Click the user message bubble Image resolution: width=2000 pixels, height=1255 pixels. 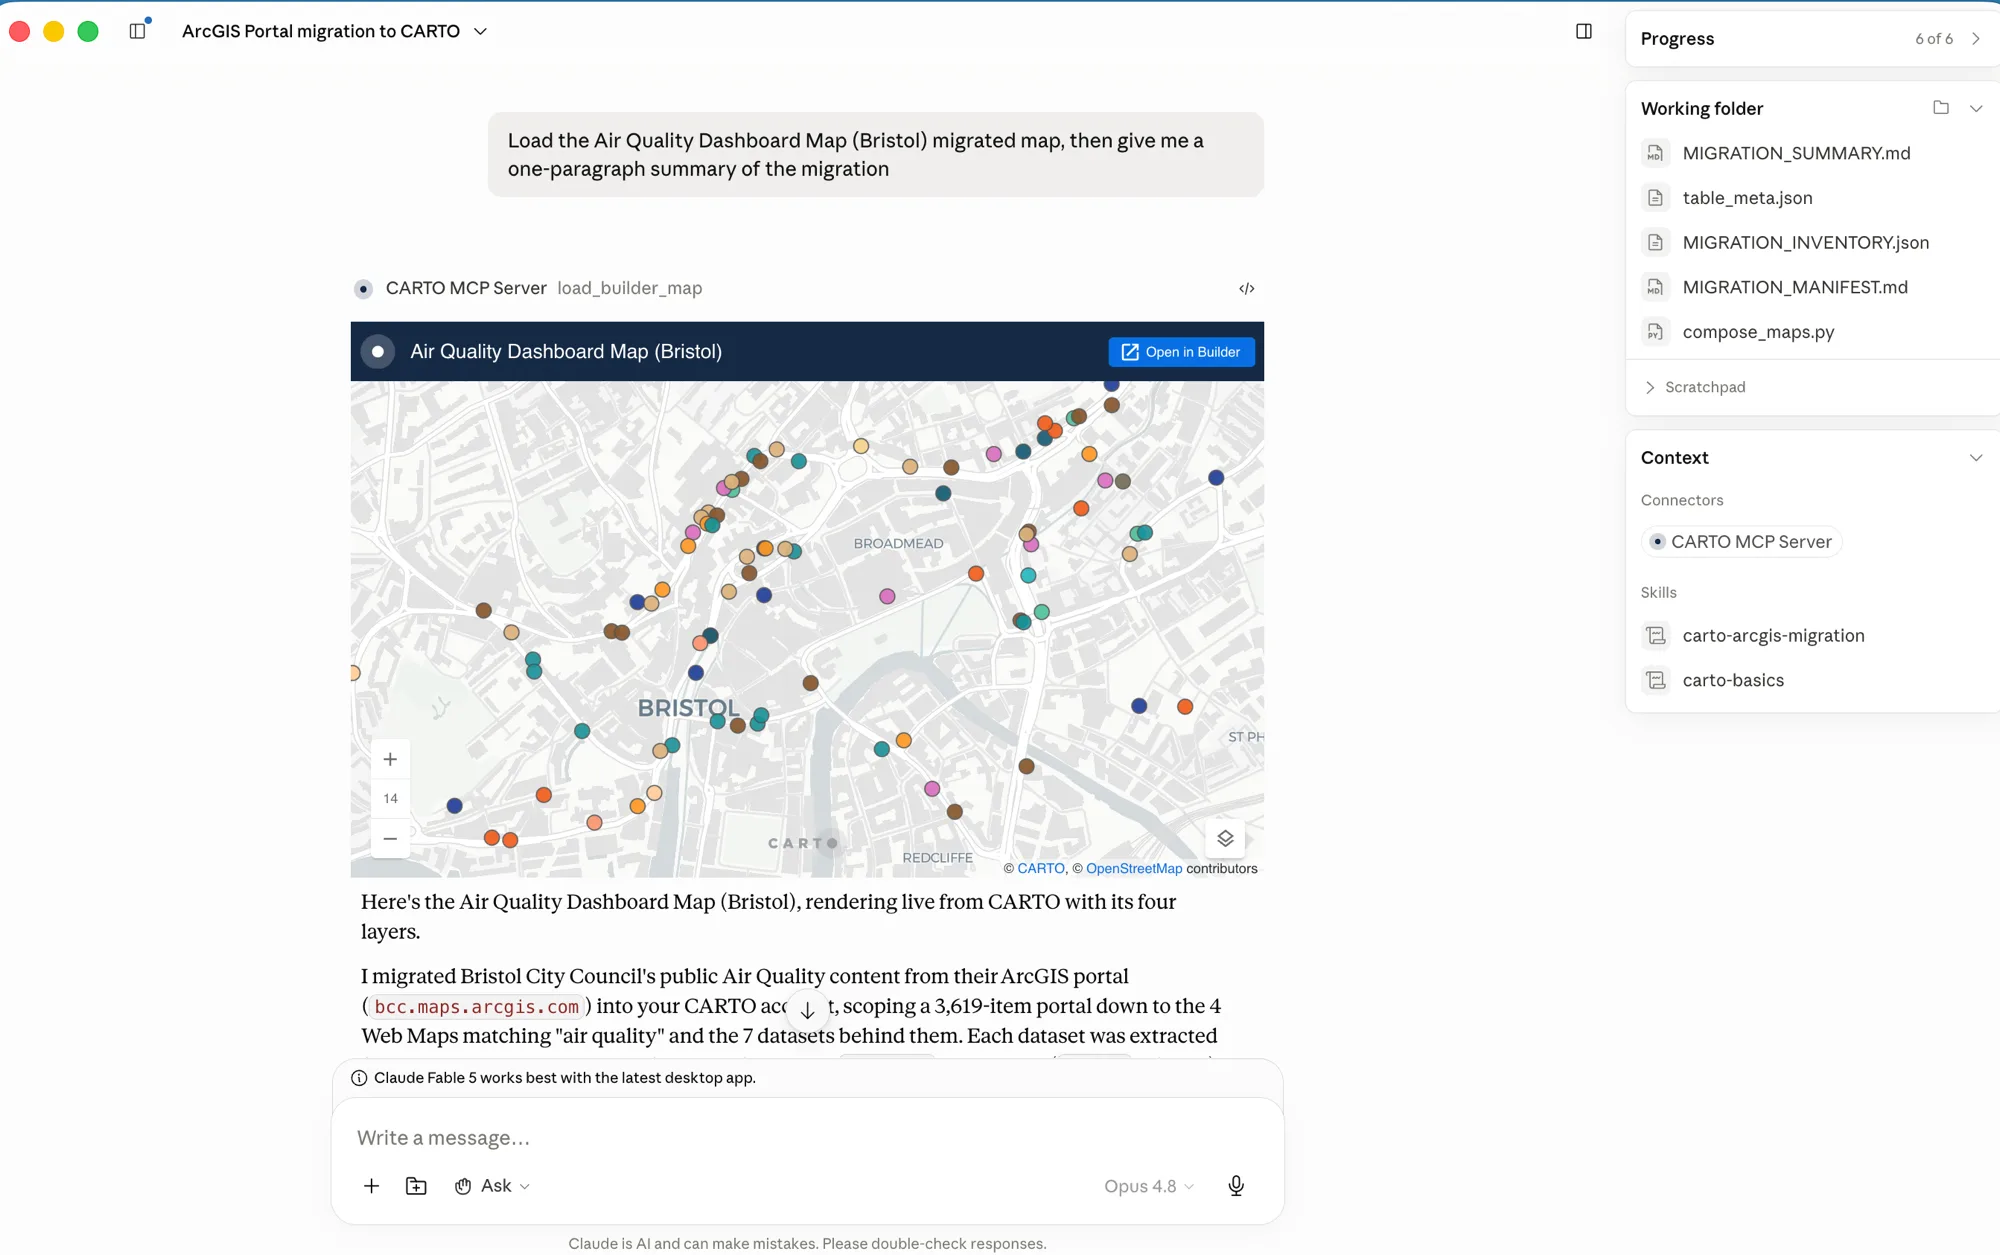tap(876, 155)
